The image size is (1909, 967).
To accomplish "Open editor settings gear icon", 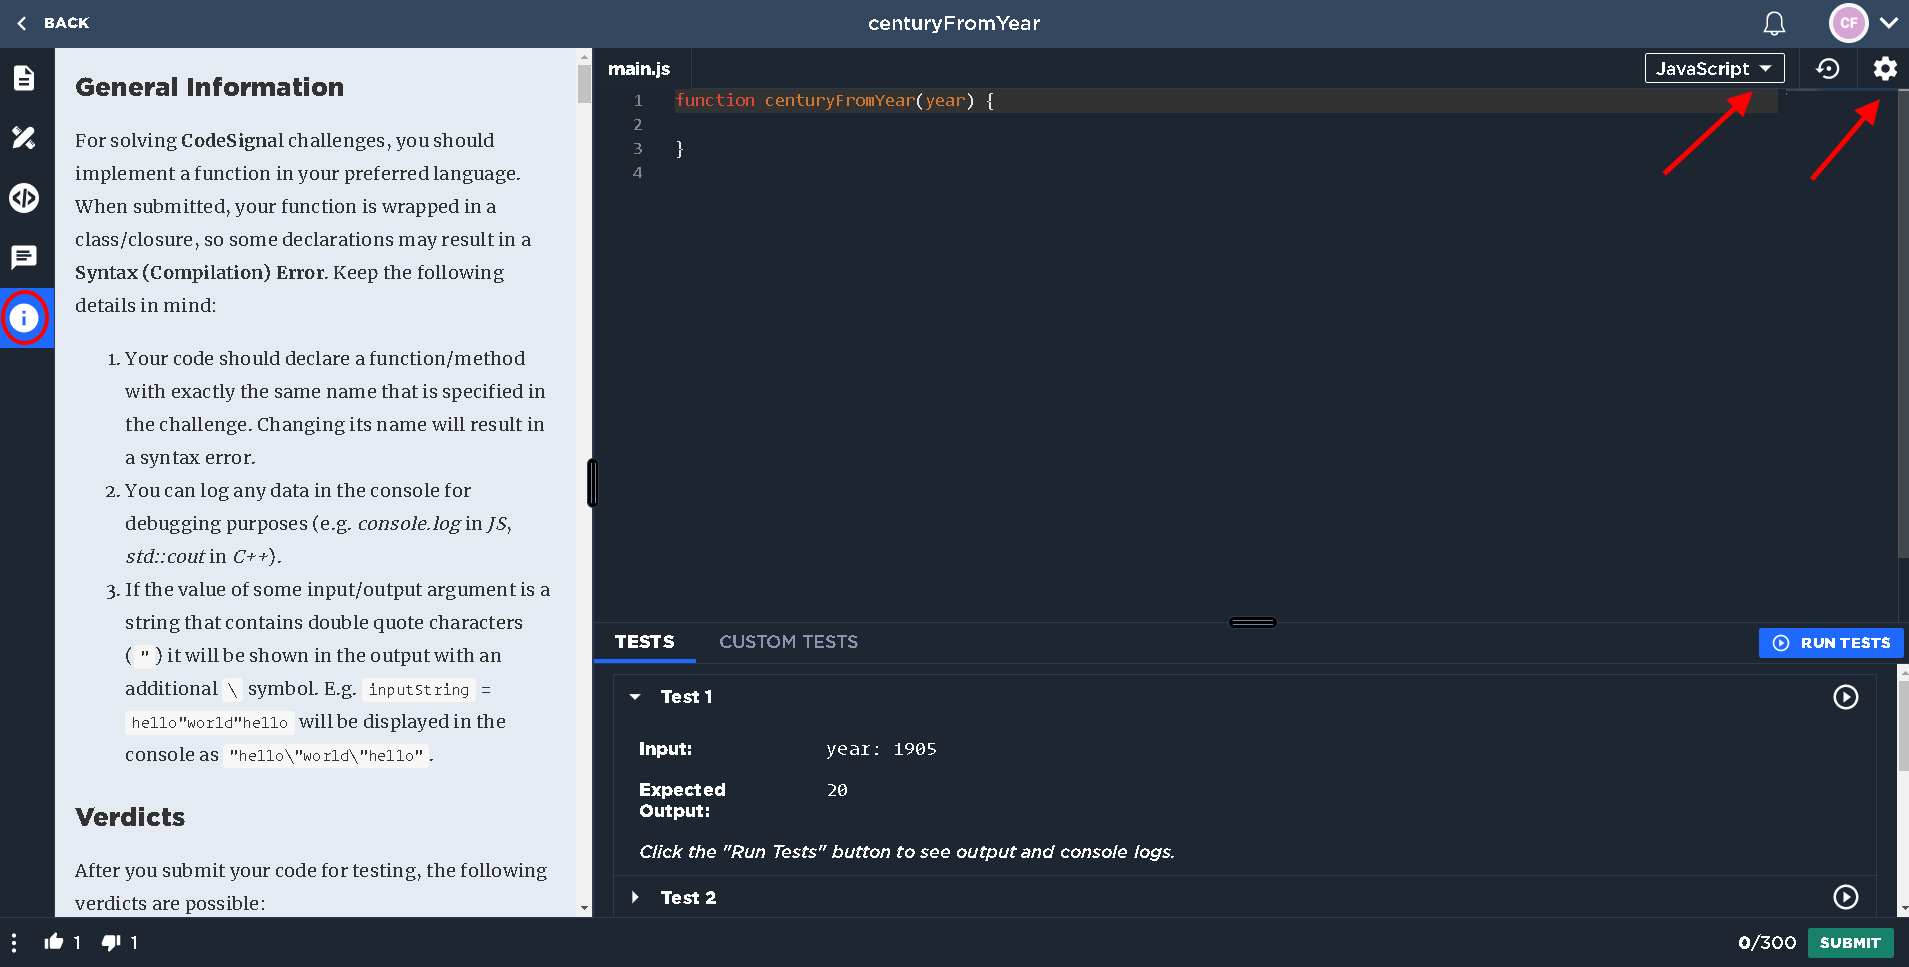I will (1885, 69).
